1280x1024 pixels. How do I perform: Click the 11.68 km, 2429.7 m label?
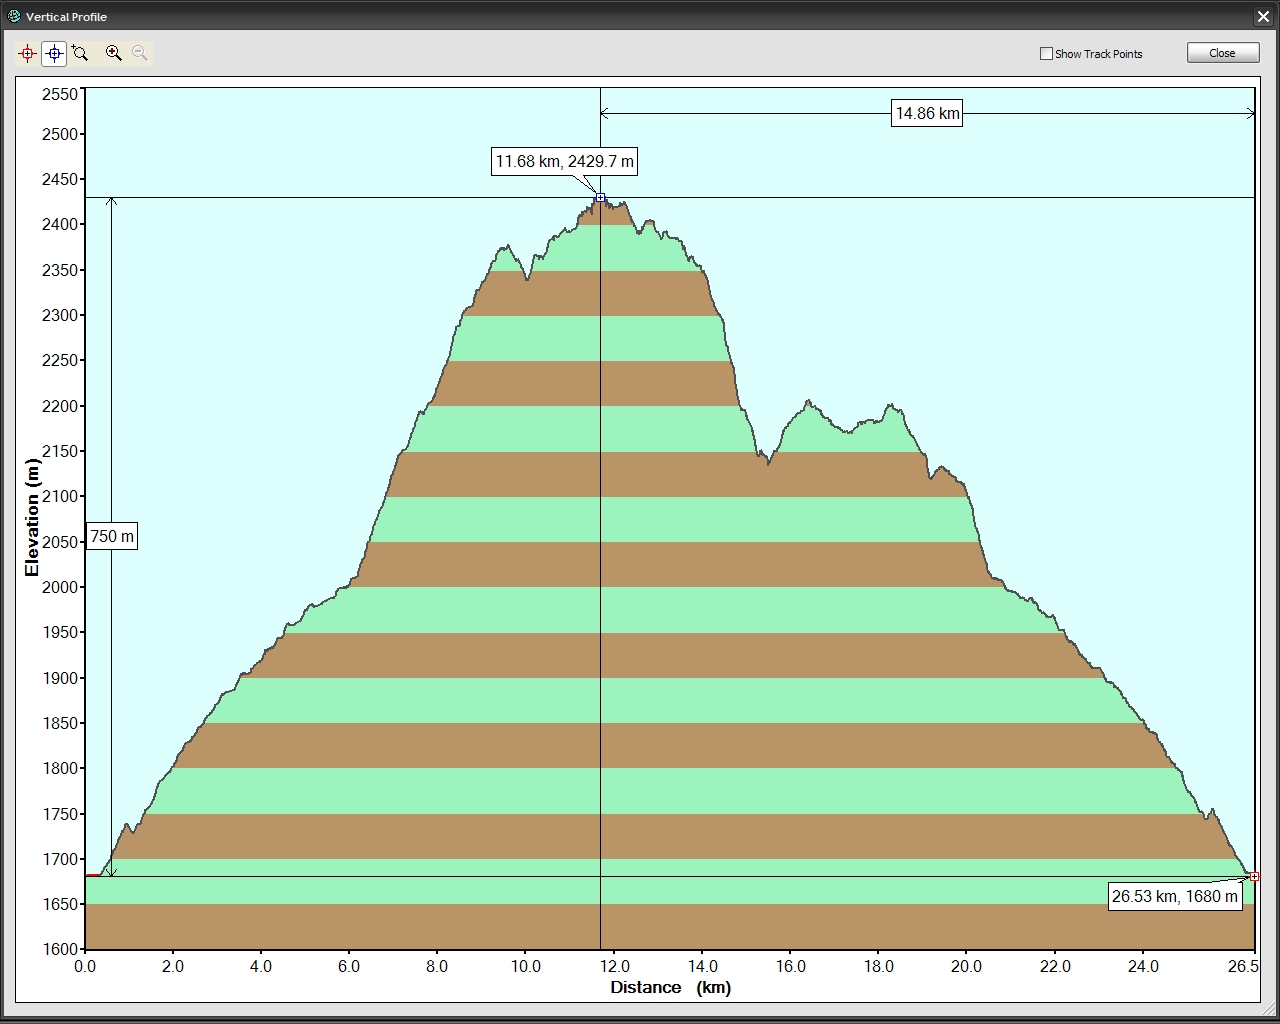[x=564, y=162]
